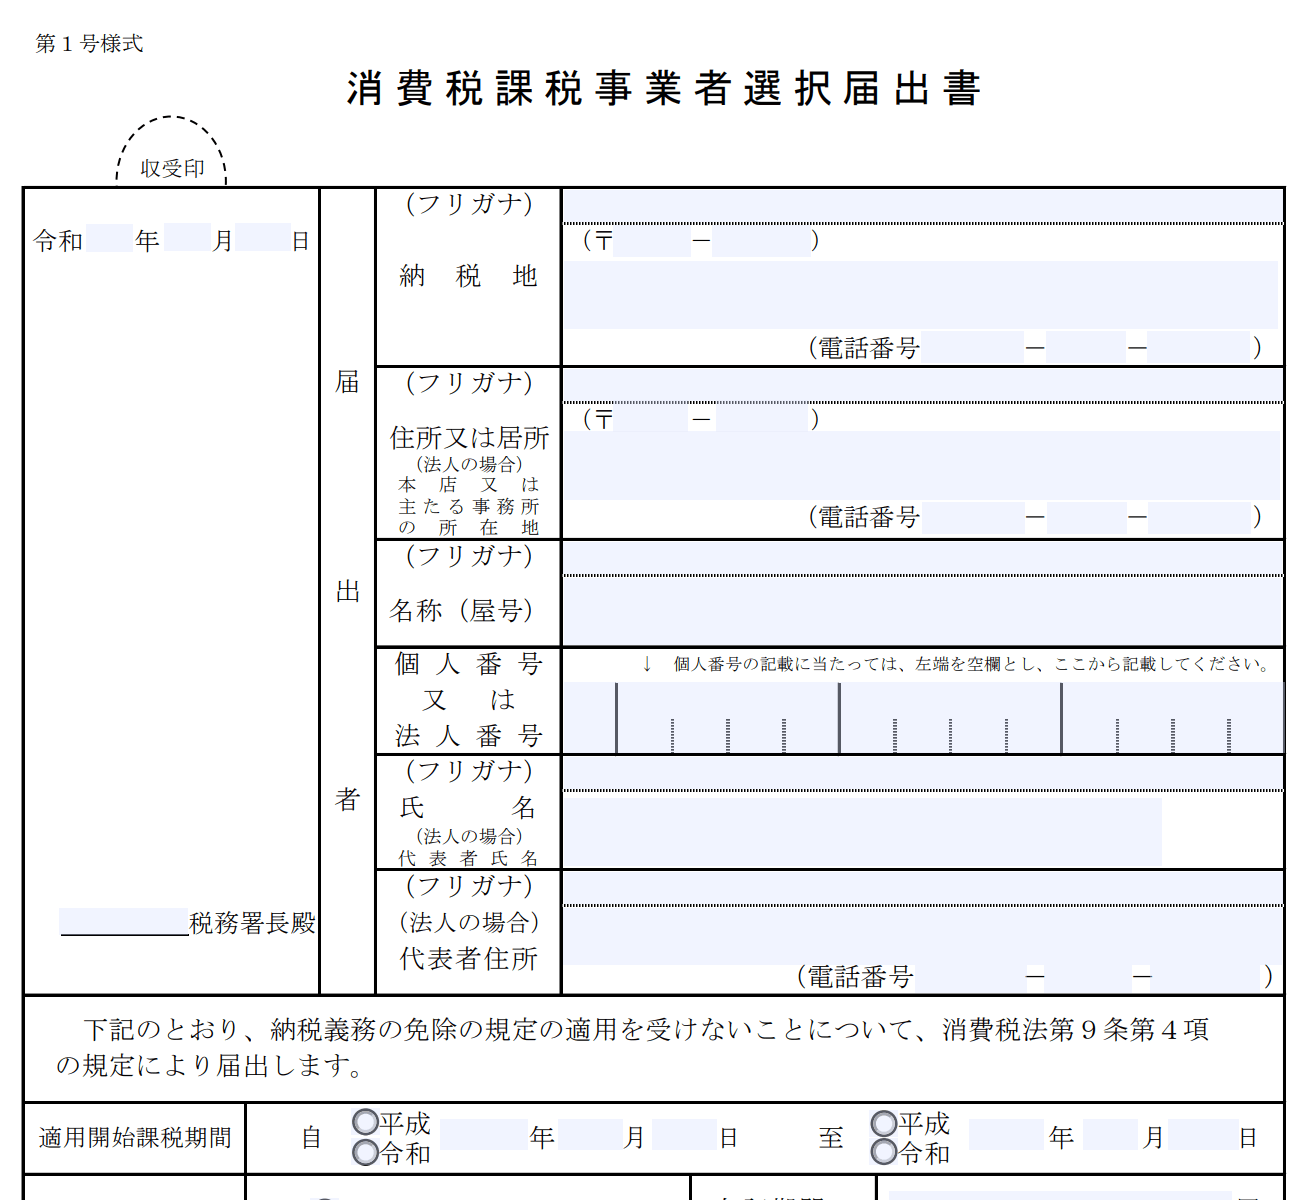The image size is (1300, 1200).
Task: Click the 名称(屋号) フリガナ field
Action: click(x=922, y=557)
